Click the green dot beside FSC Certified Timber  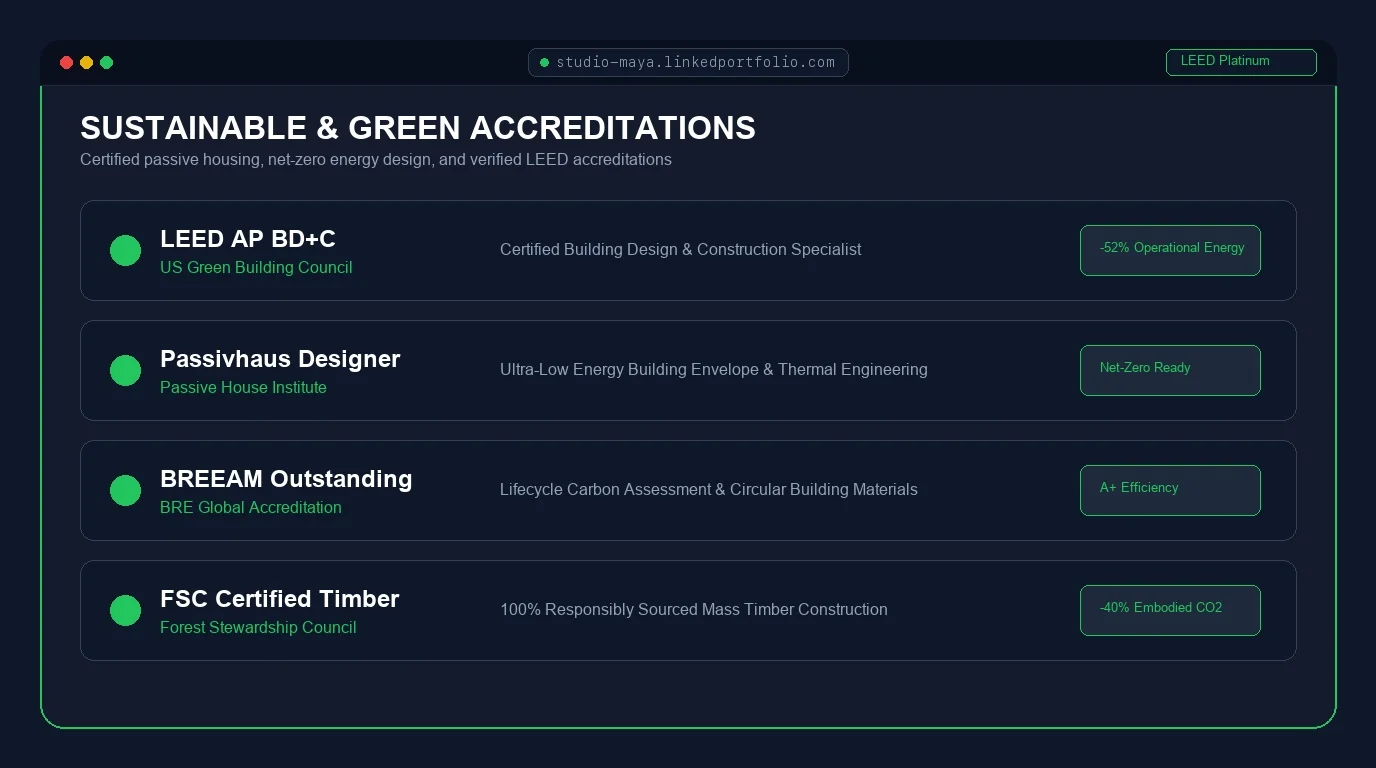(x=125, y=610)
